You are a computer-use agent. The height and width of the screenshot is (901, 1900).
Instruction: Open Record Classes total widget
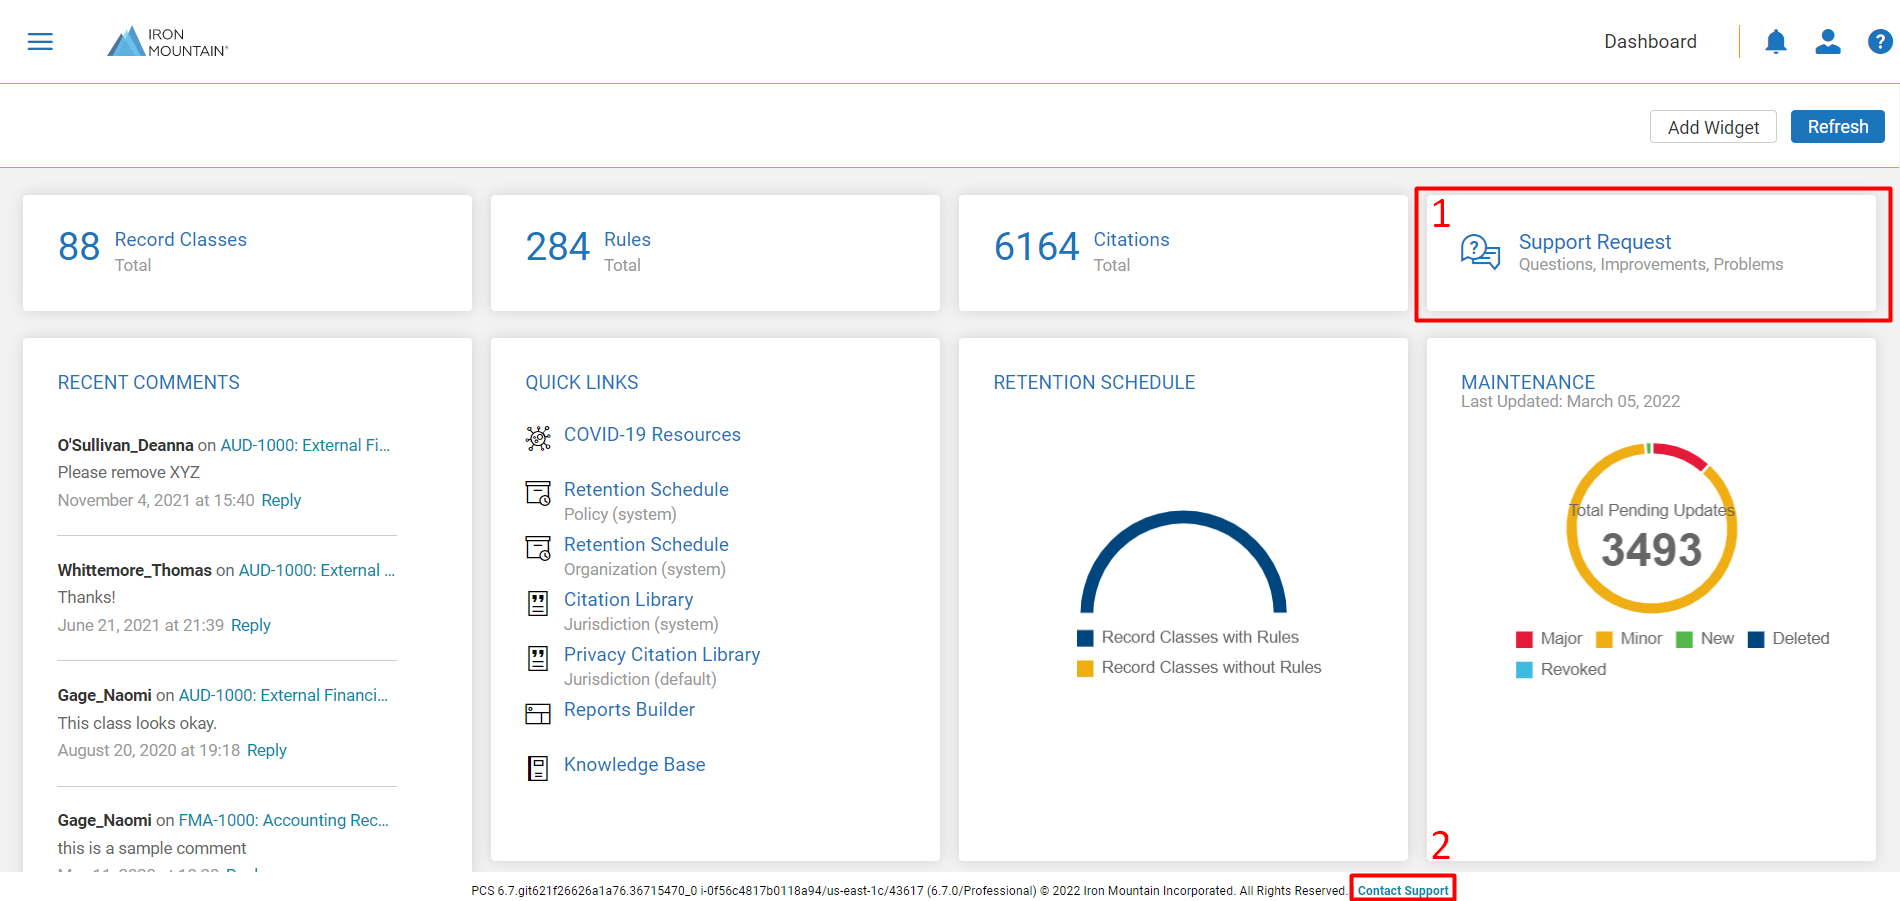247,253
